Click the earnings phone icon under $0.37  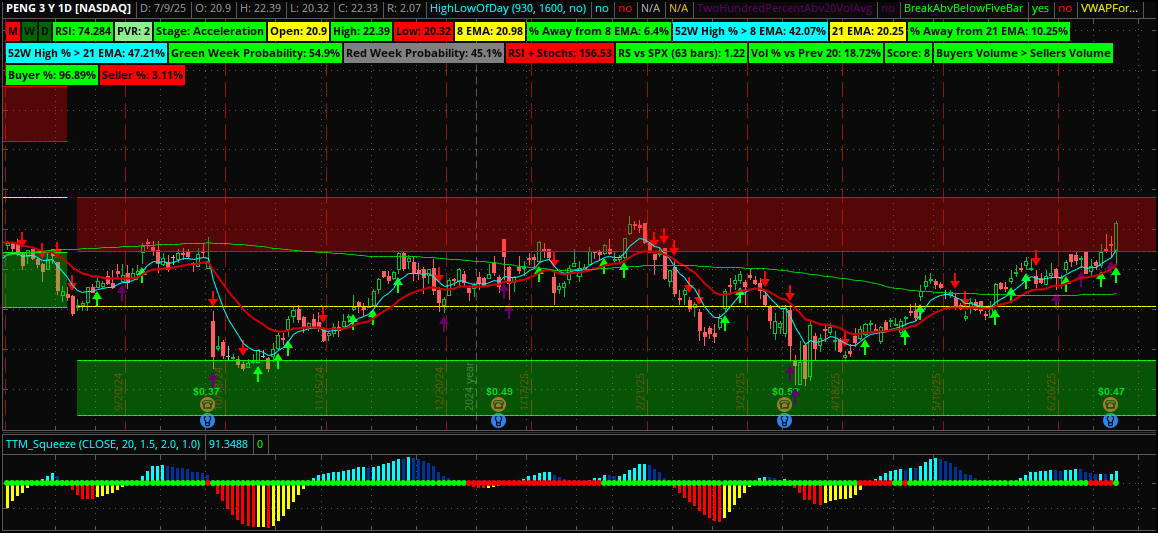(207, 404)
